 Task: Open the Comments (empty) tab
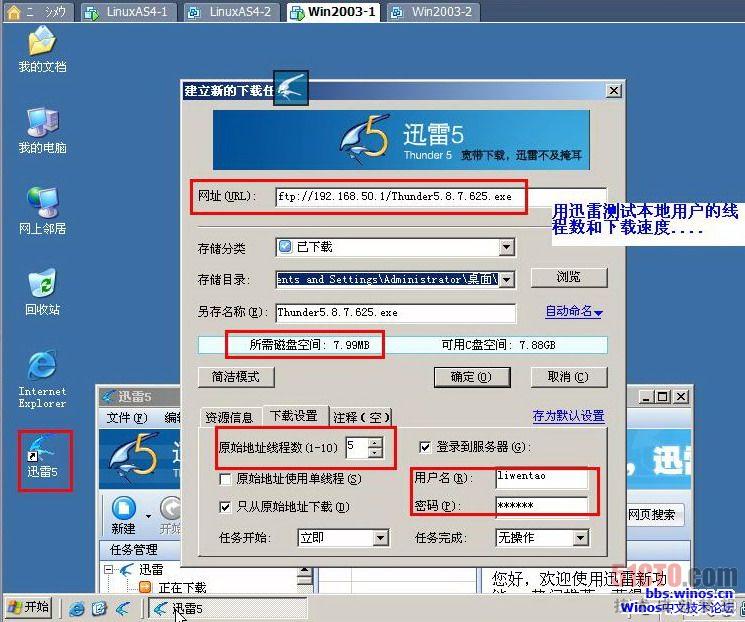[x=362, y=417]
